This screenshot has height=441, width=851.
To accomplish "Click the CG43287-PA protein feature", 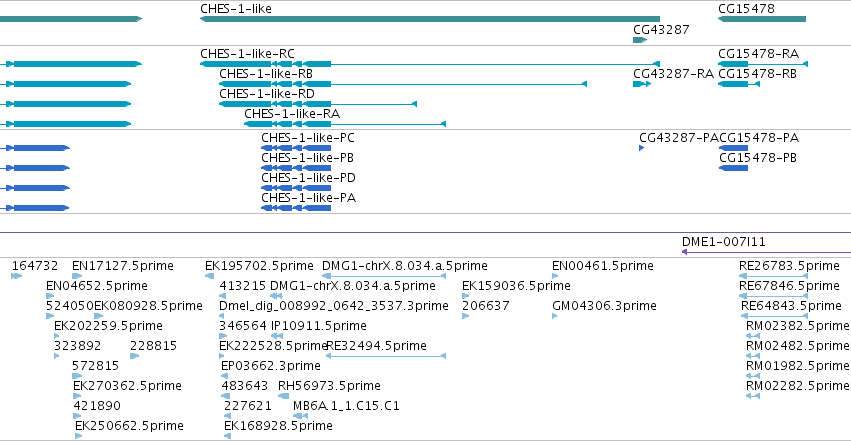I will [x=642, y=148].
